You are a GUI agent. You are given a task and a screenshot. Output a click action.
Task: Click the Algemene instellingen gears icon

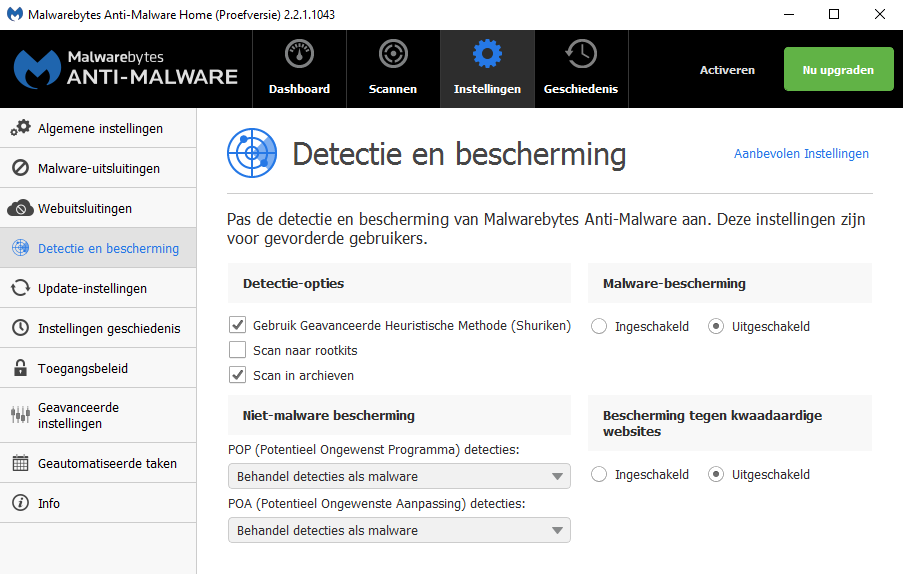[x=20, y=128]
